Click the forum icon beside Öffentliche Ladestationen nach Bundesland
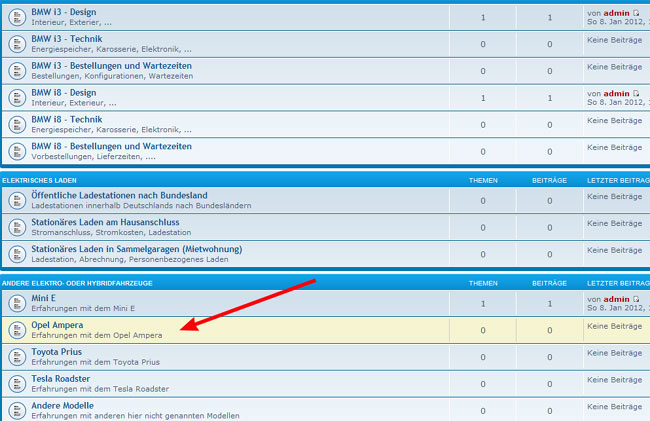Image resolution: width=650 pixels, height=421 pixels. coord(16,200)
